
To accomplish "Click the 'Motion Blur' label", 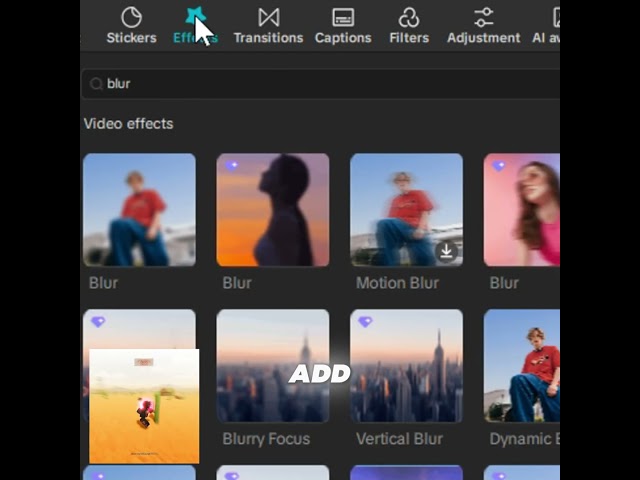I will tap(397, 283).
